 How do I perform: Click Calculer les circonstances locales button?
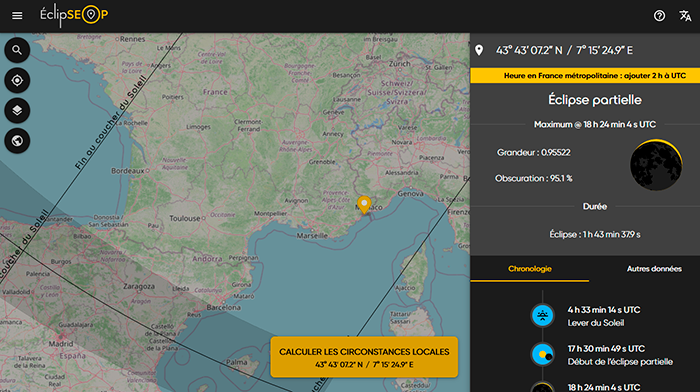point(364,357)
